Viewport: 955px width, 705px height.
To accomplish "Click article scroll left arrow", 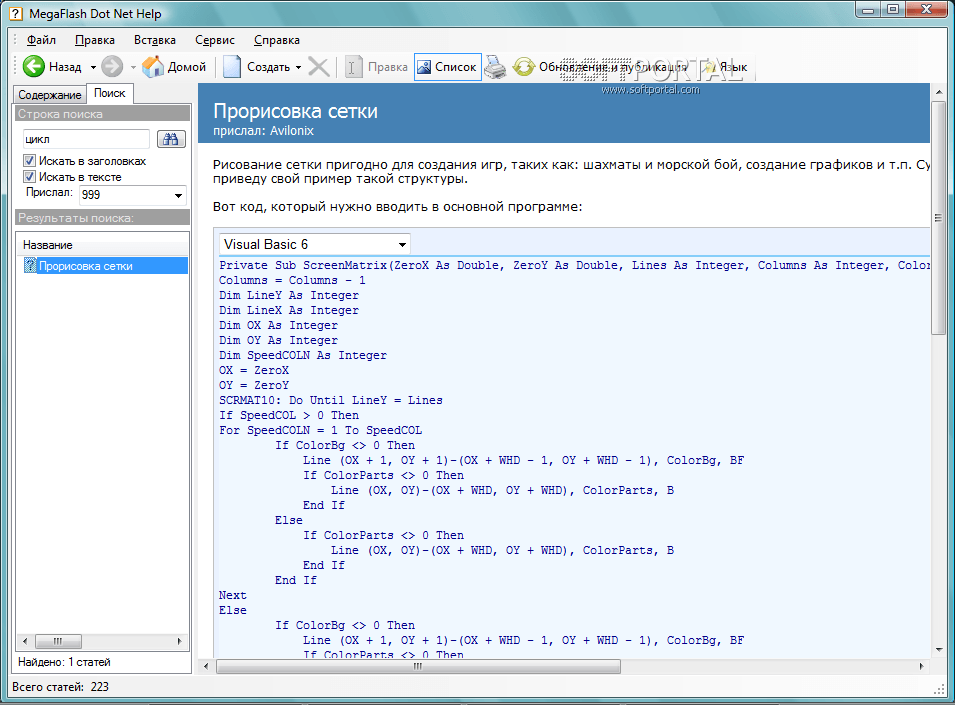I will (x=206, y=667).
